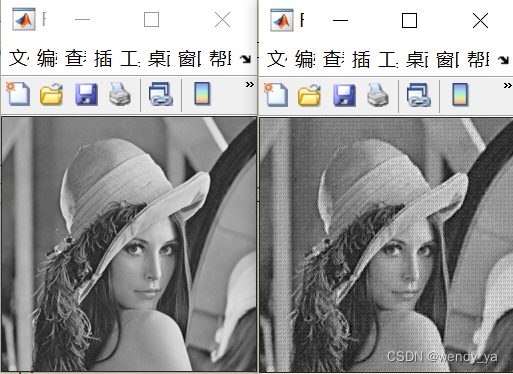Screen dimensions: 513x374
Task: Open 帮助 (Help) menu in right window
Action: [x=478, y=59]
